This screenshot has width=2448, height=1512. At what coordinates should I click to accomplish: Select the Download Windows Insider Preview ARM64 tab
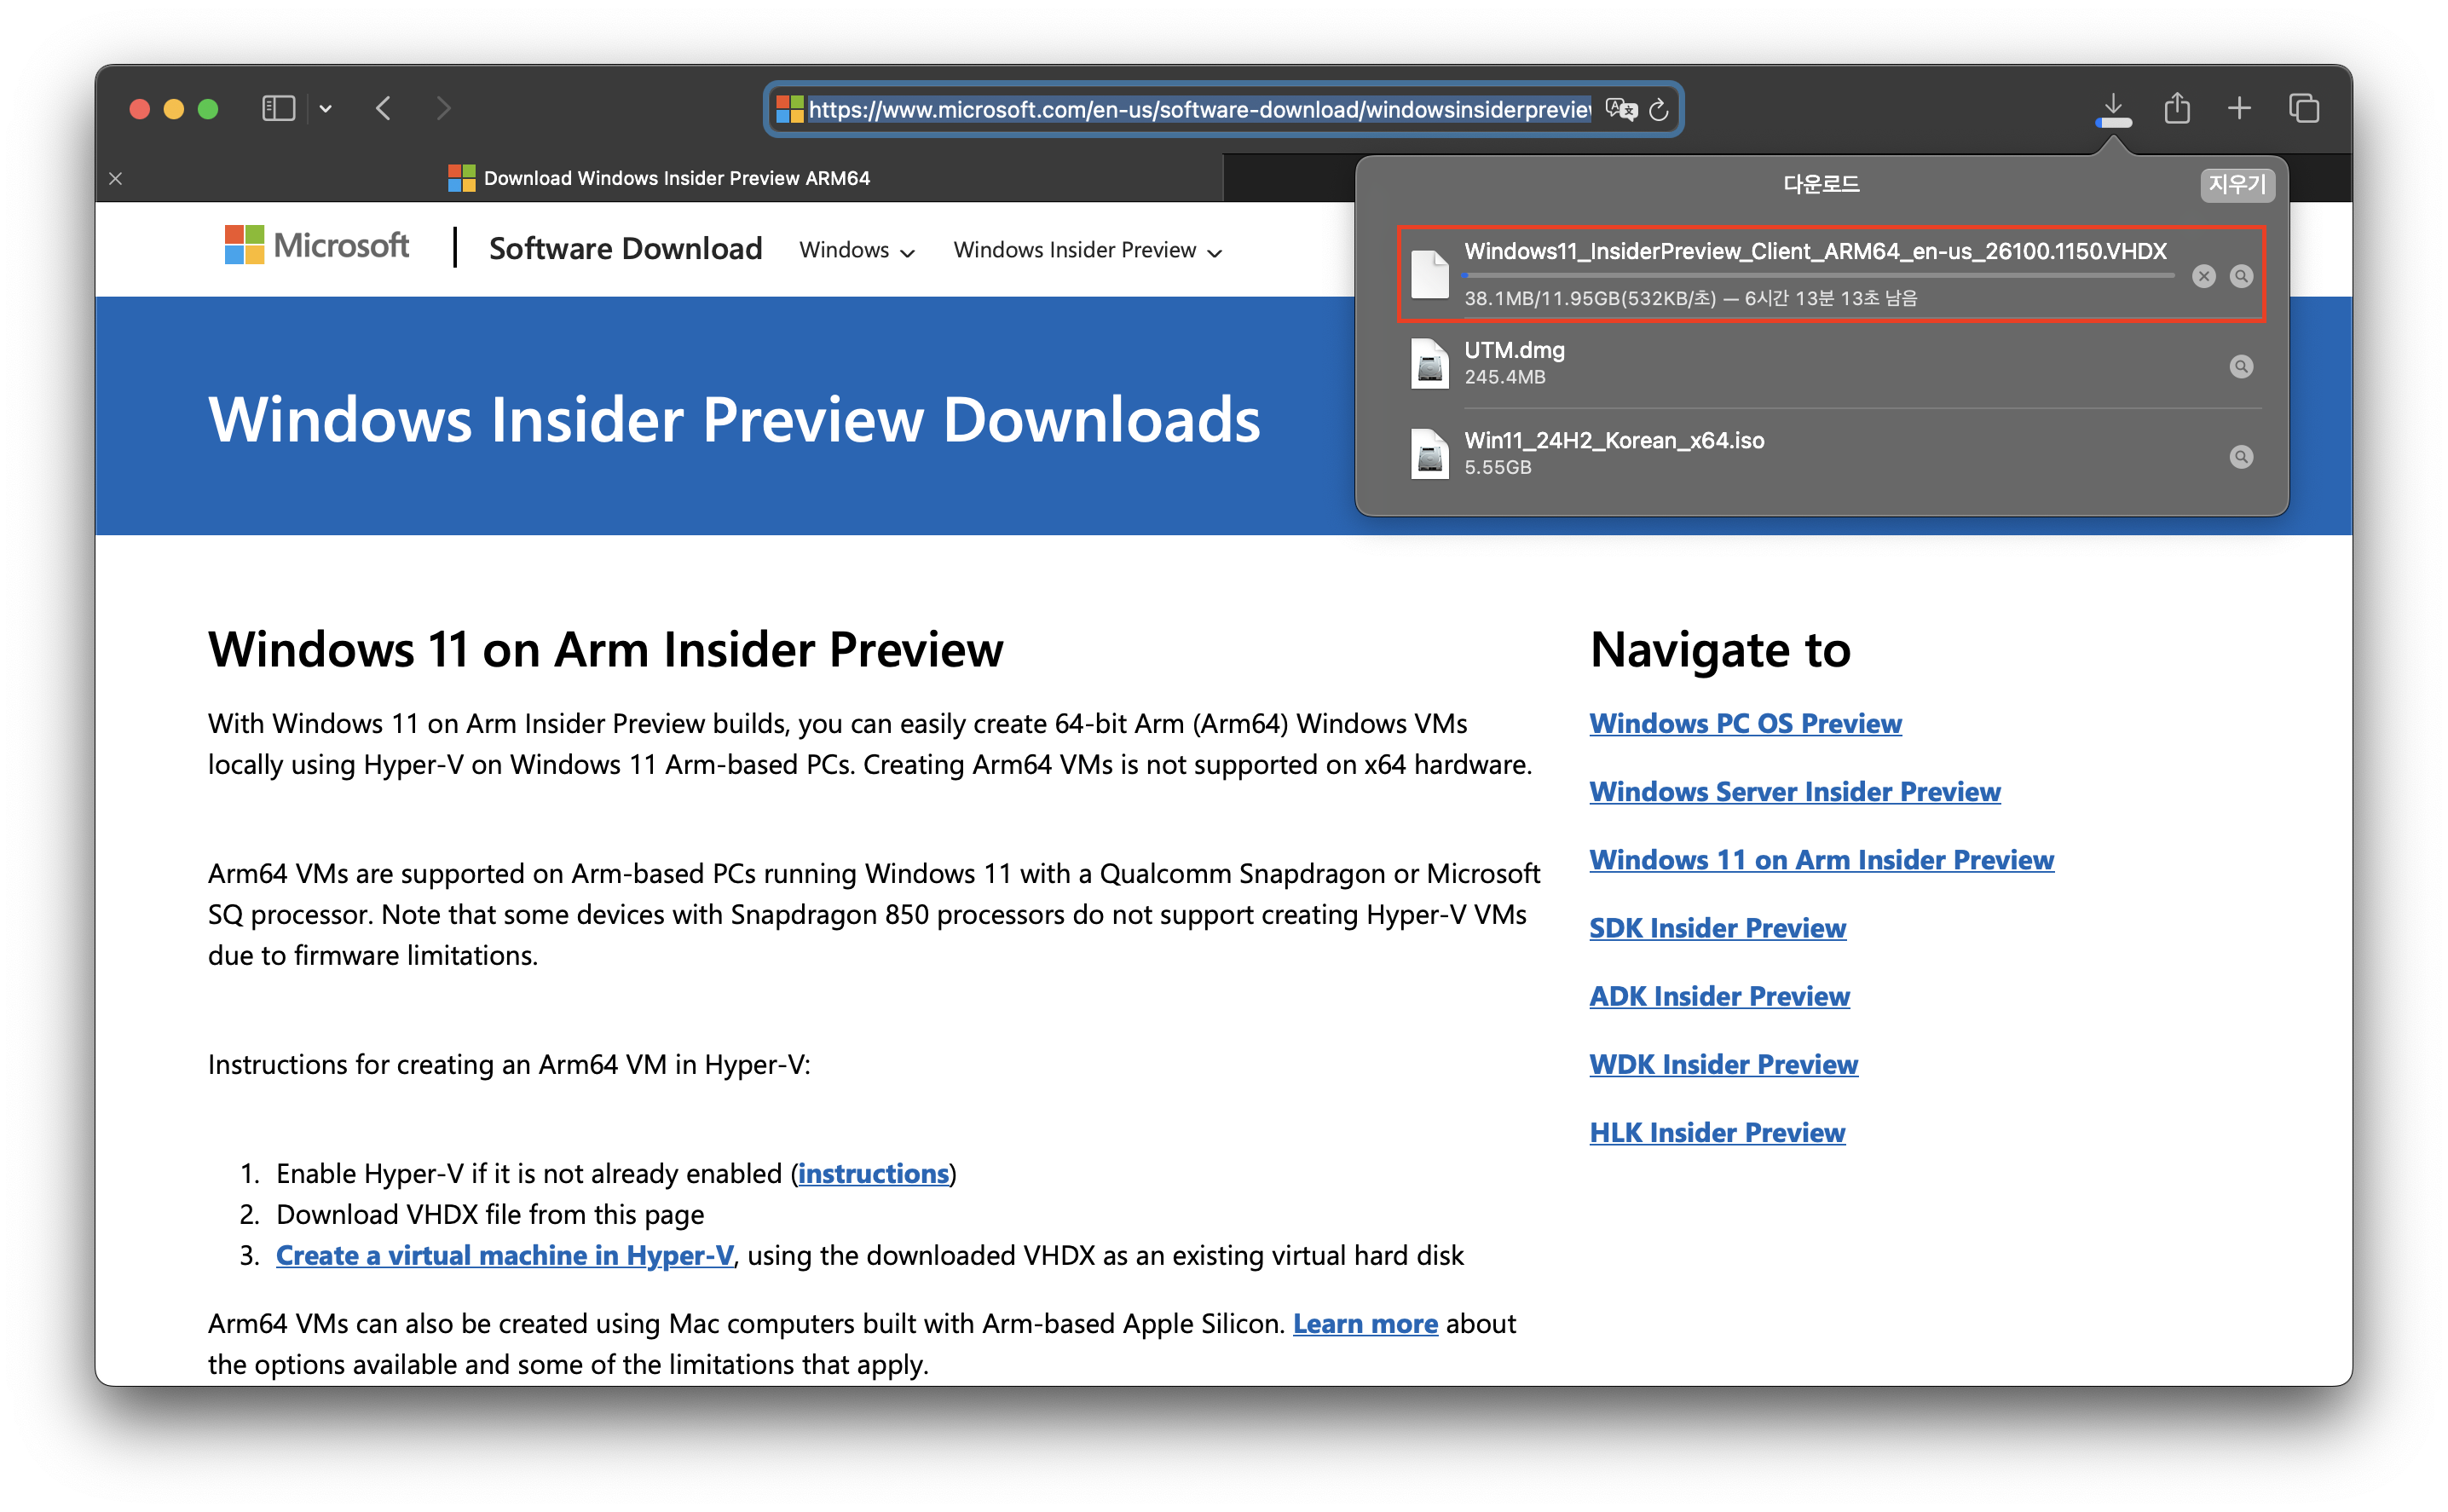coord(660,178)
